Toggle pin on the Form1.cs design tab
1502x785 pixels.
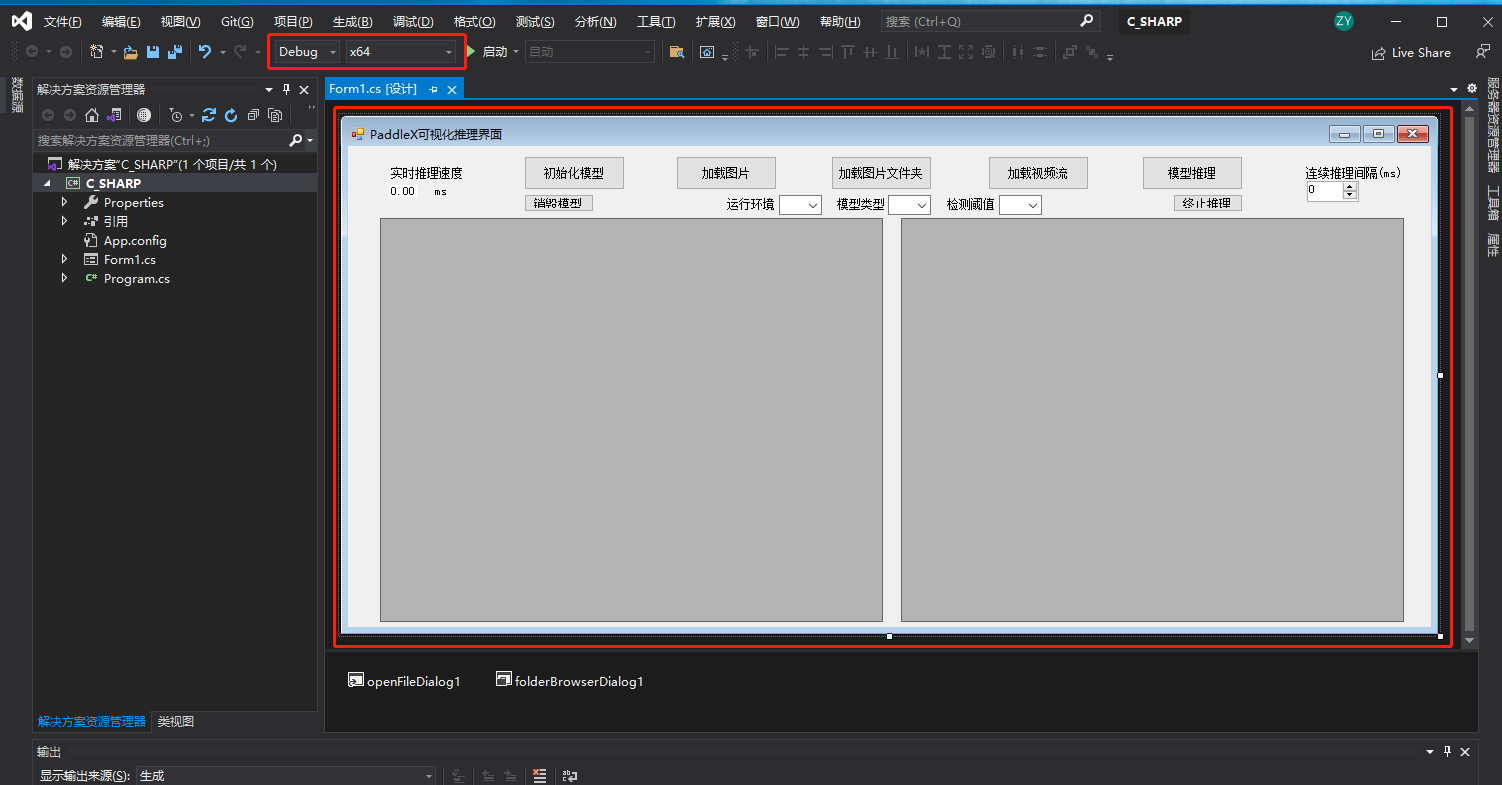pyautogui.click(x=434, y=90)
